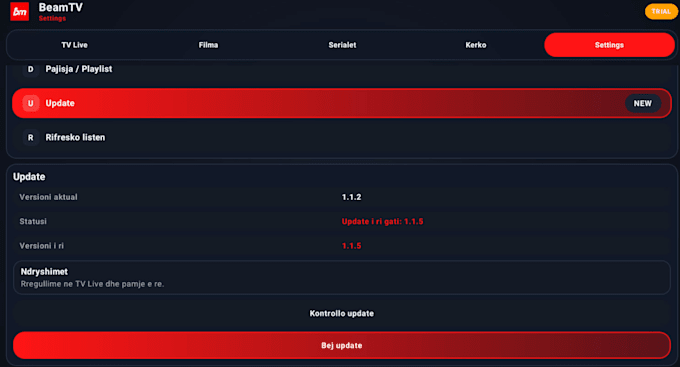Click the 'Versioni aktual' label
680x367 pixels.
click(48, 197)
